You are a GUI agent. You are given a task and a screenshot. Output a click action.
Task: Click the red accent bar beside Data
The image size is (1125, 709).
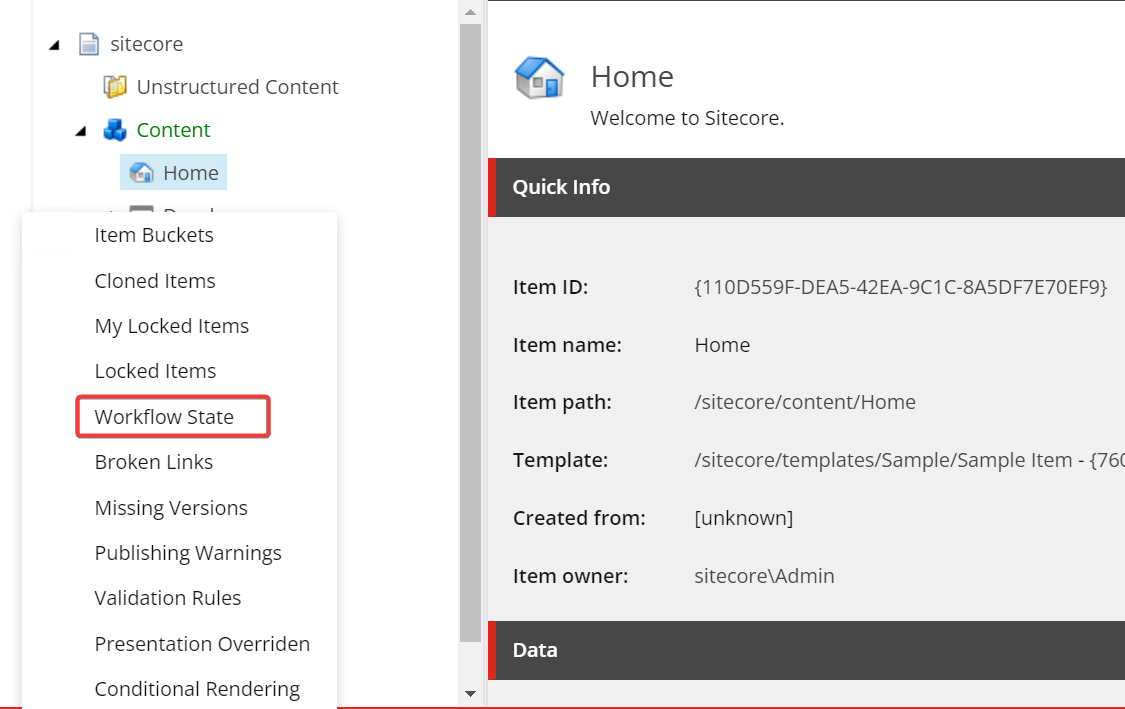[493, 649]
